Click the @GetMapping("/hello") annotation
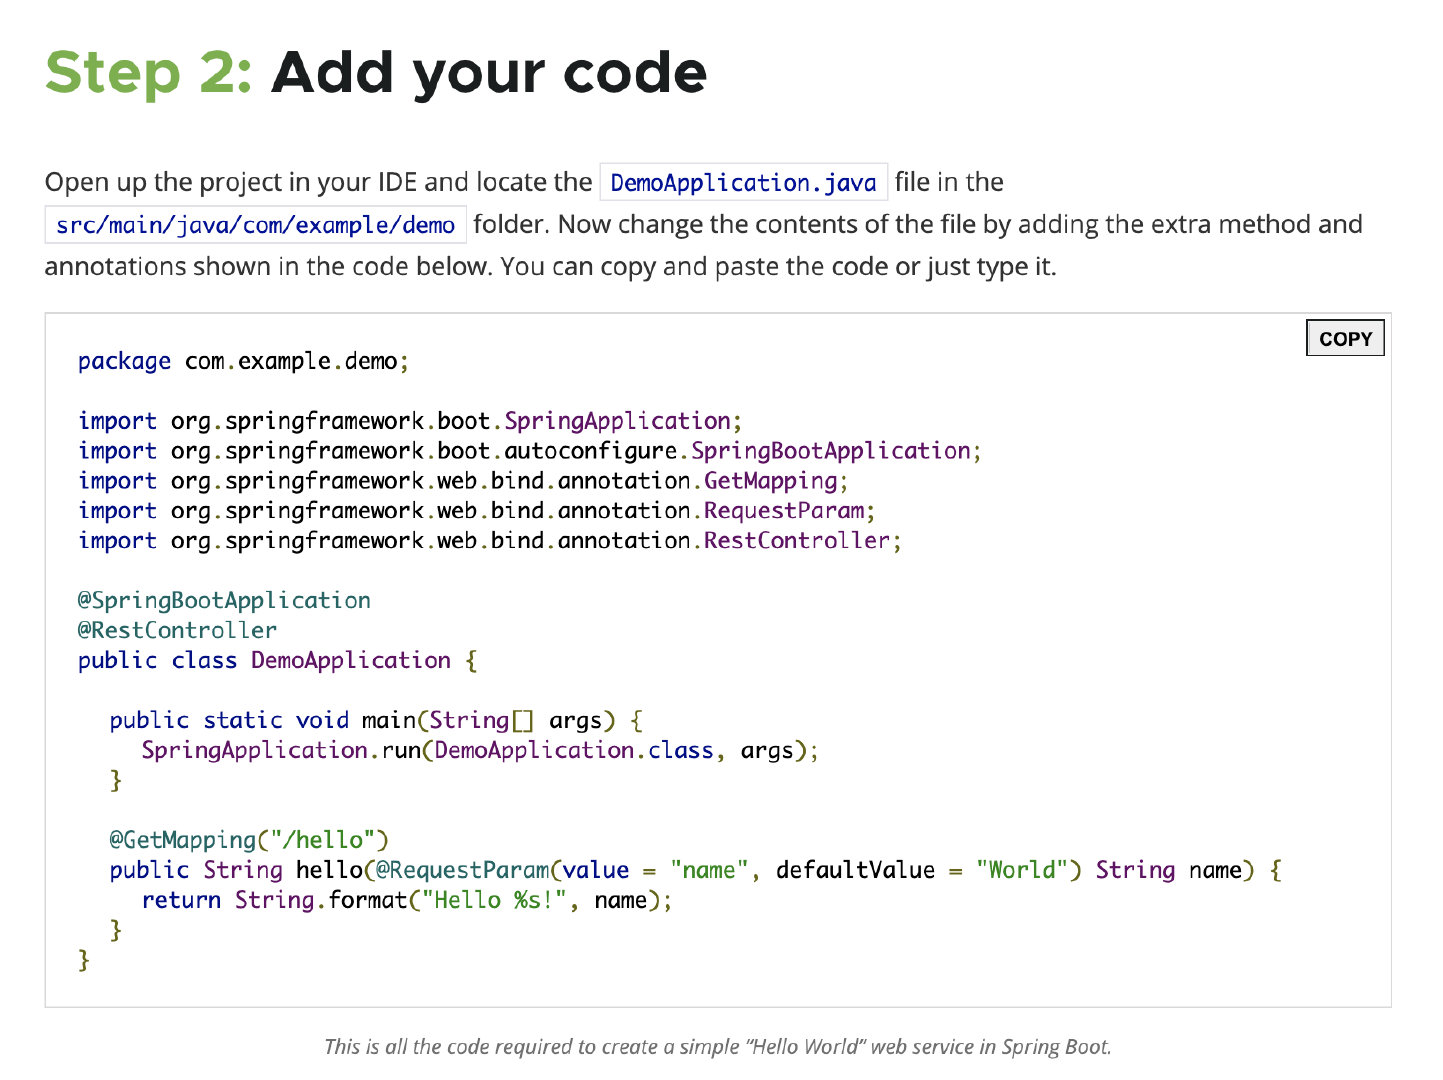Screen dimensions: 1443x1080 (x=249, y=840)
